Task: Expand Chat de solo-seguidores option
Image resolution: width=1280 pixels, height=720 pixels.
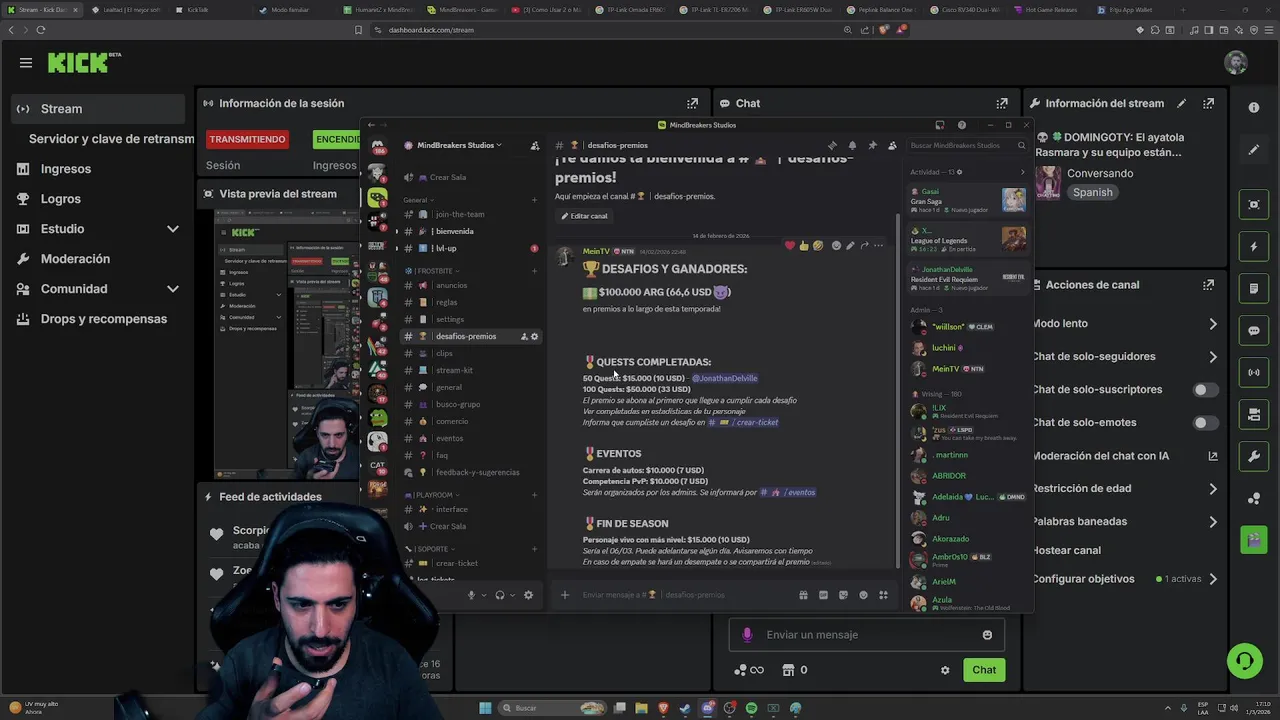Action: pos(1213,357)
